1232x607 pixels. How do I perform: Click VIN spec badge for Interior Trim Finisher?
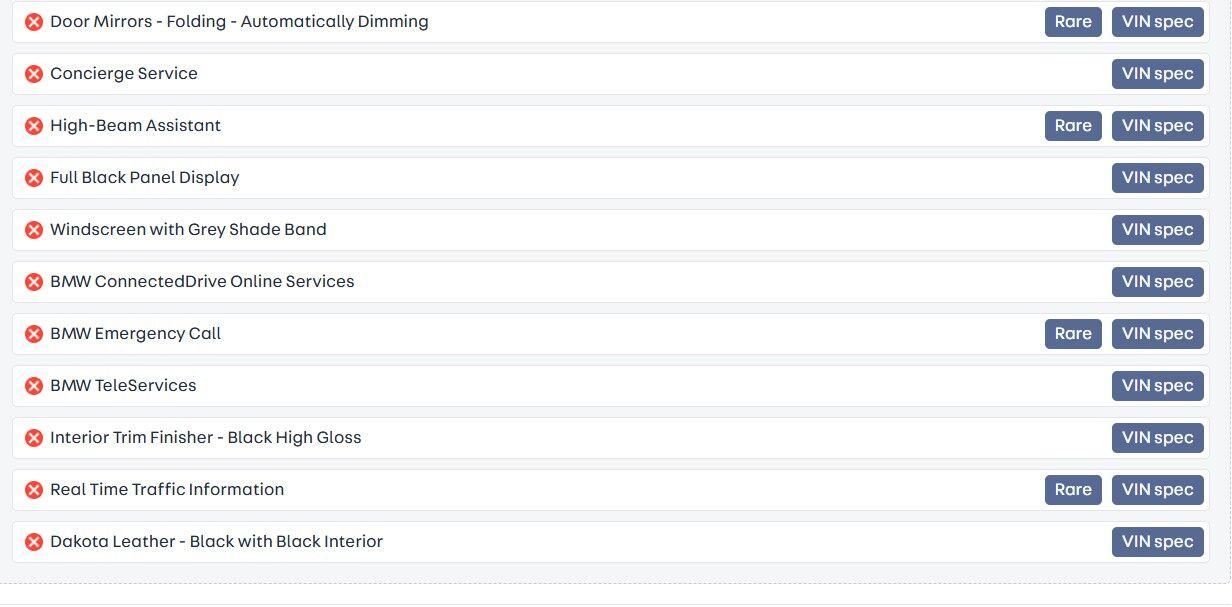(1157, 438)
